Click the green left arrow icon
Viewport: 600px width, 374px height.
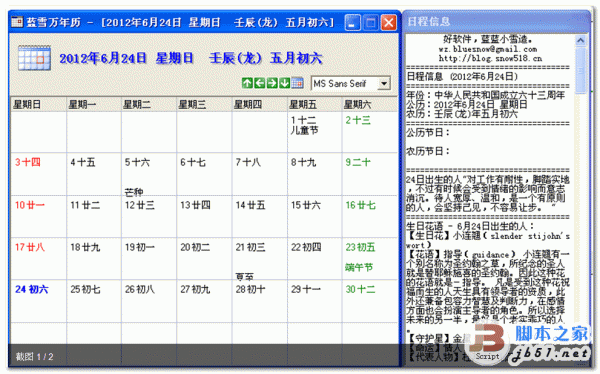(259, 83)
